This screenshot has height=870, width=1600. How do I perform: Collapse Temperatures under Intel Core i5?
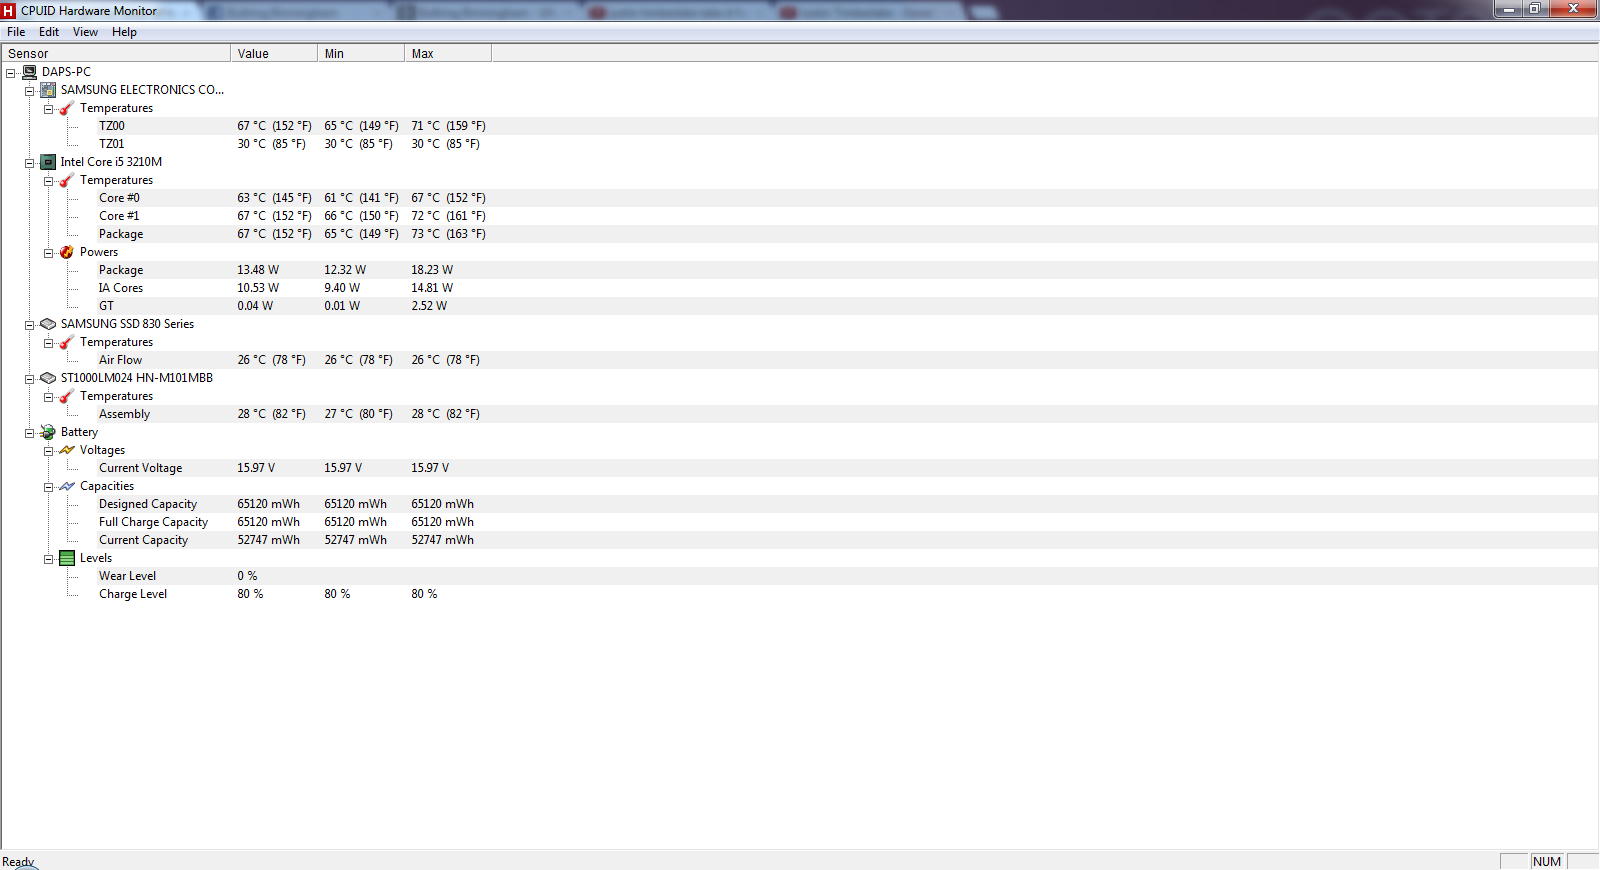coord(48,181)
